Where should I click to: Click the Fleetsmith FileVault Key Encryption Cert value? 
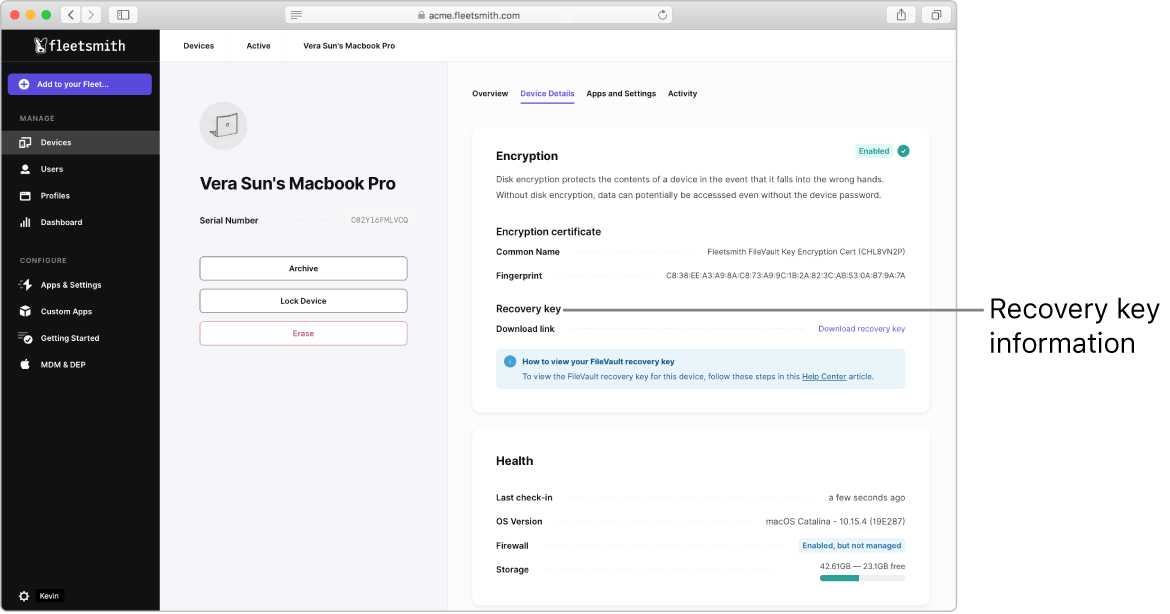point(806,252)
